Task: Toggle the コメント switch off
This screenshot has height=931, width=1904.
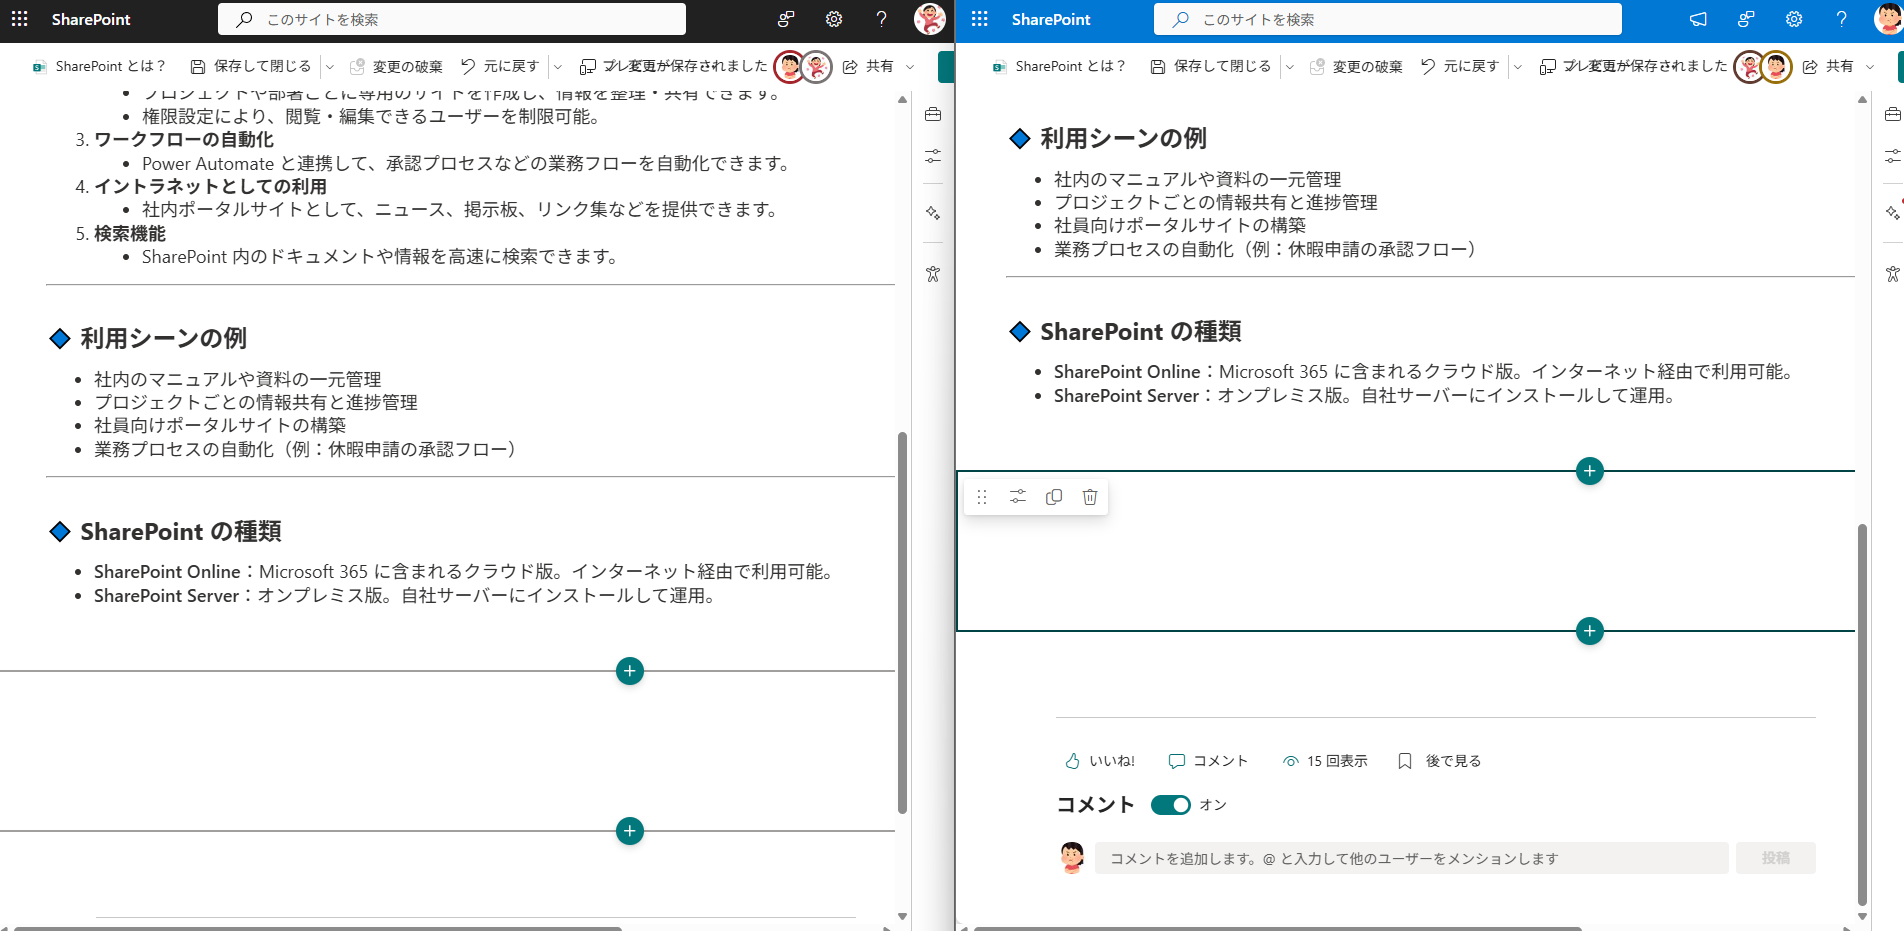Action: (x=1171, y=805)
